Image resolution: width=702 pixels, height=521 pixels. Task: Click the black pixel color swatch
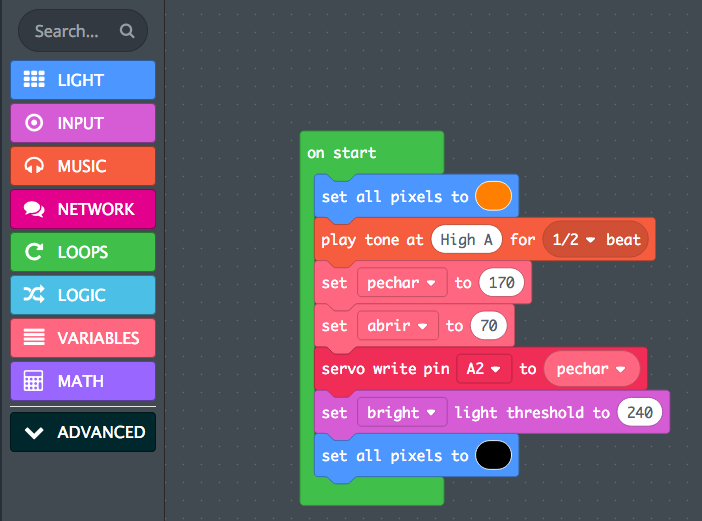(x=494, y=455)
